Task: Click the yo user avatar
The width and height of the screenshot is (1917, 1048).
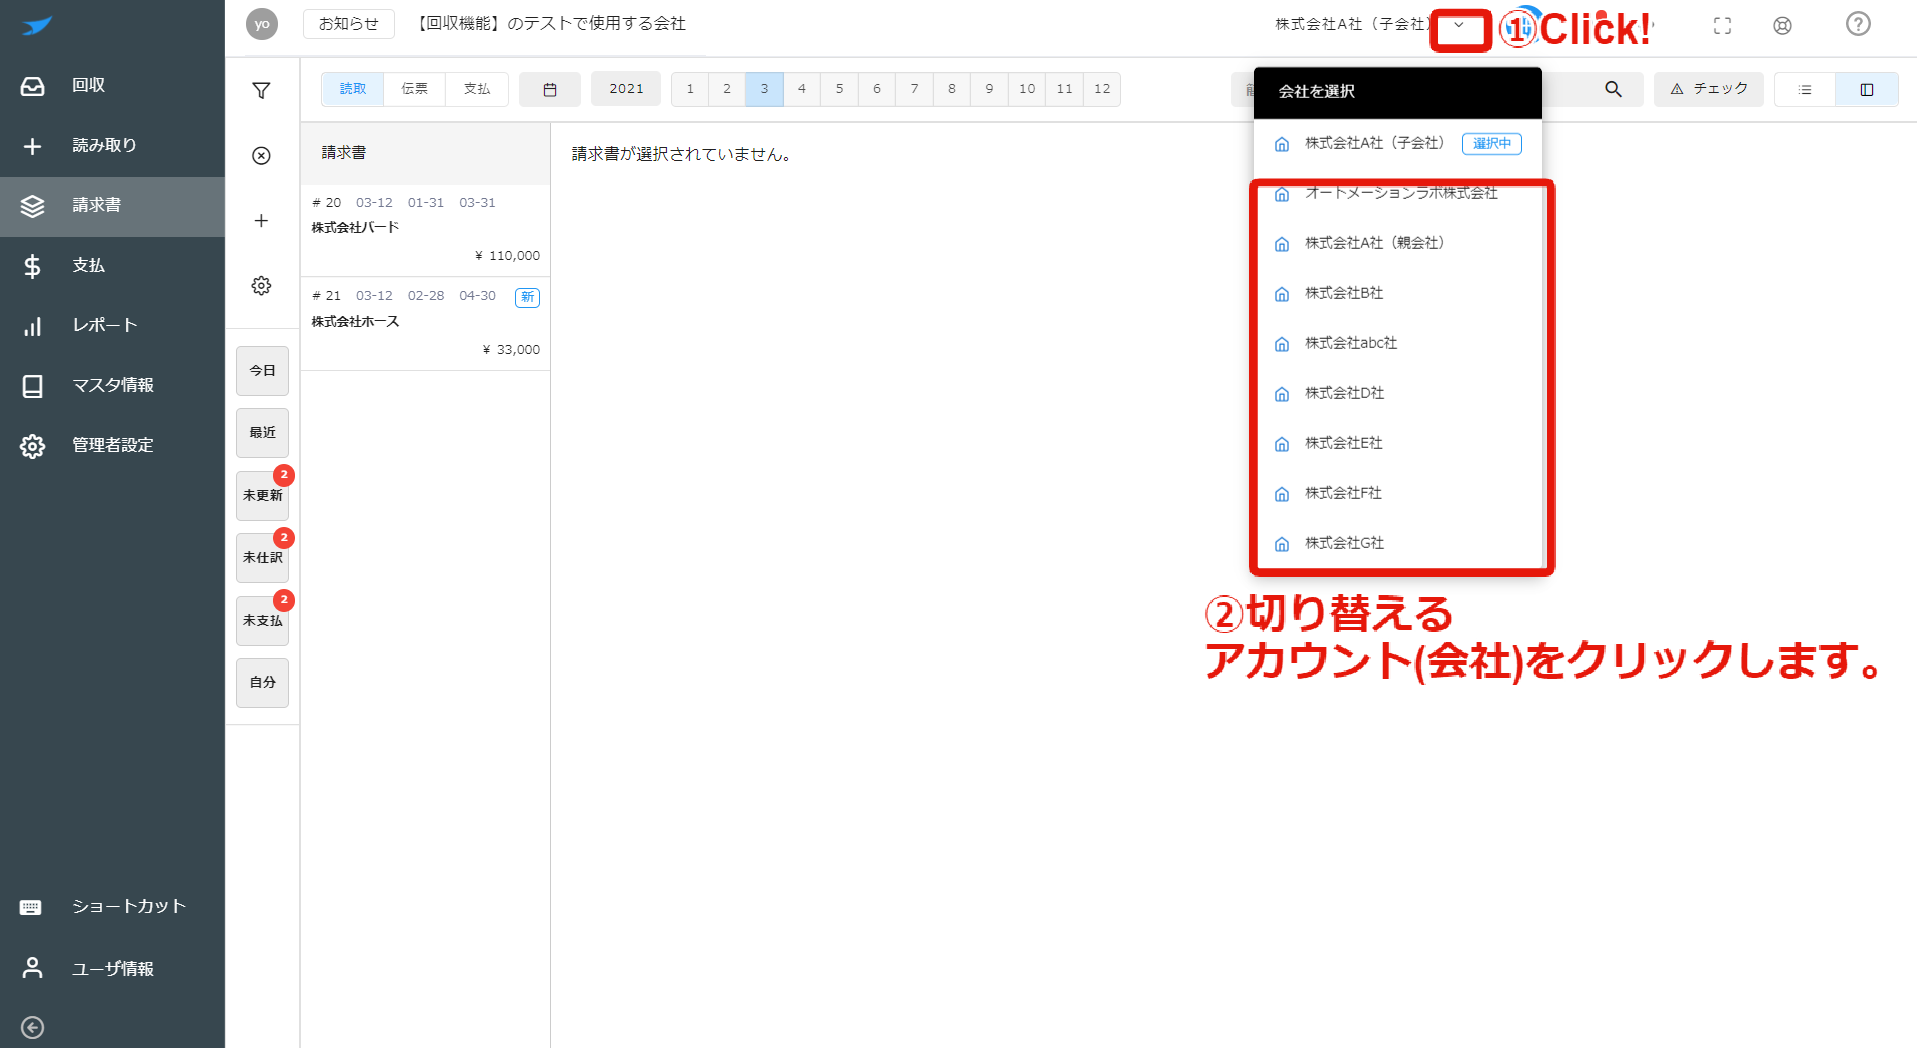Action: click(262, 24)
